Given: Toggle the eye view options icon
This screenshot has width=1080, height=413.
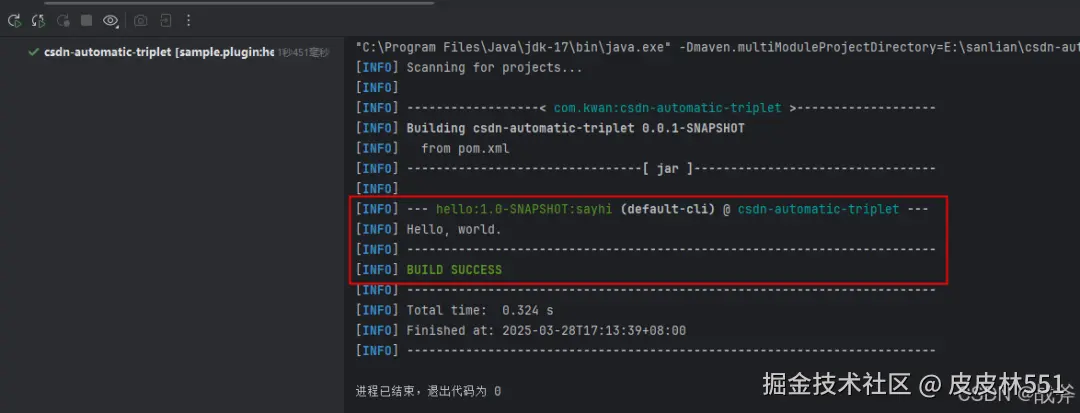Looking at the screenshot, I should pyautogui.click(x=111, y=20).
